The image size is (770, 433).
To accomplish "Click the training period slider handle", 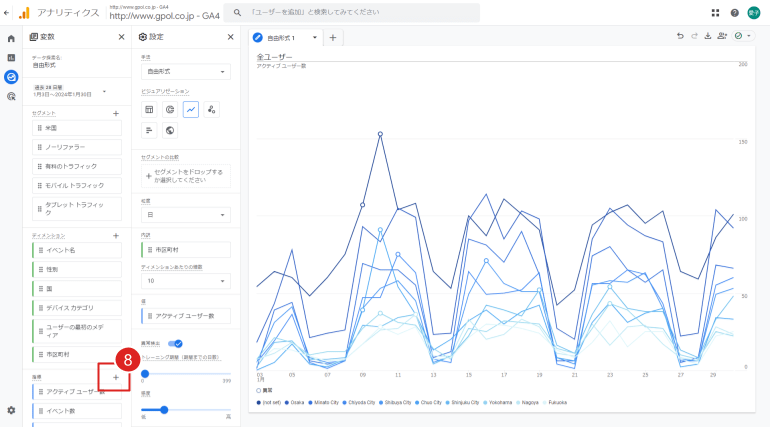I will pyautogui.click(x=145, y=373).
